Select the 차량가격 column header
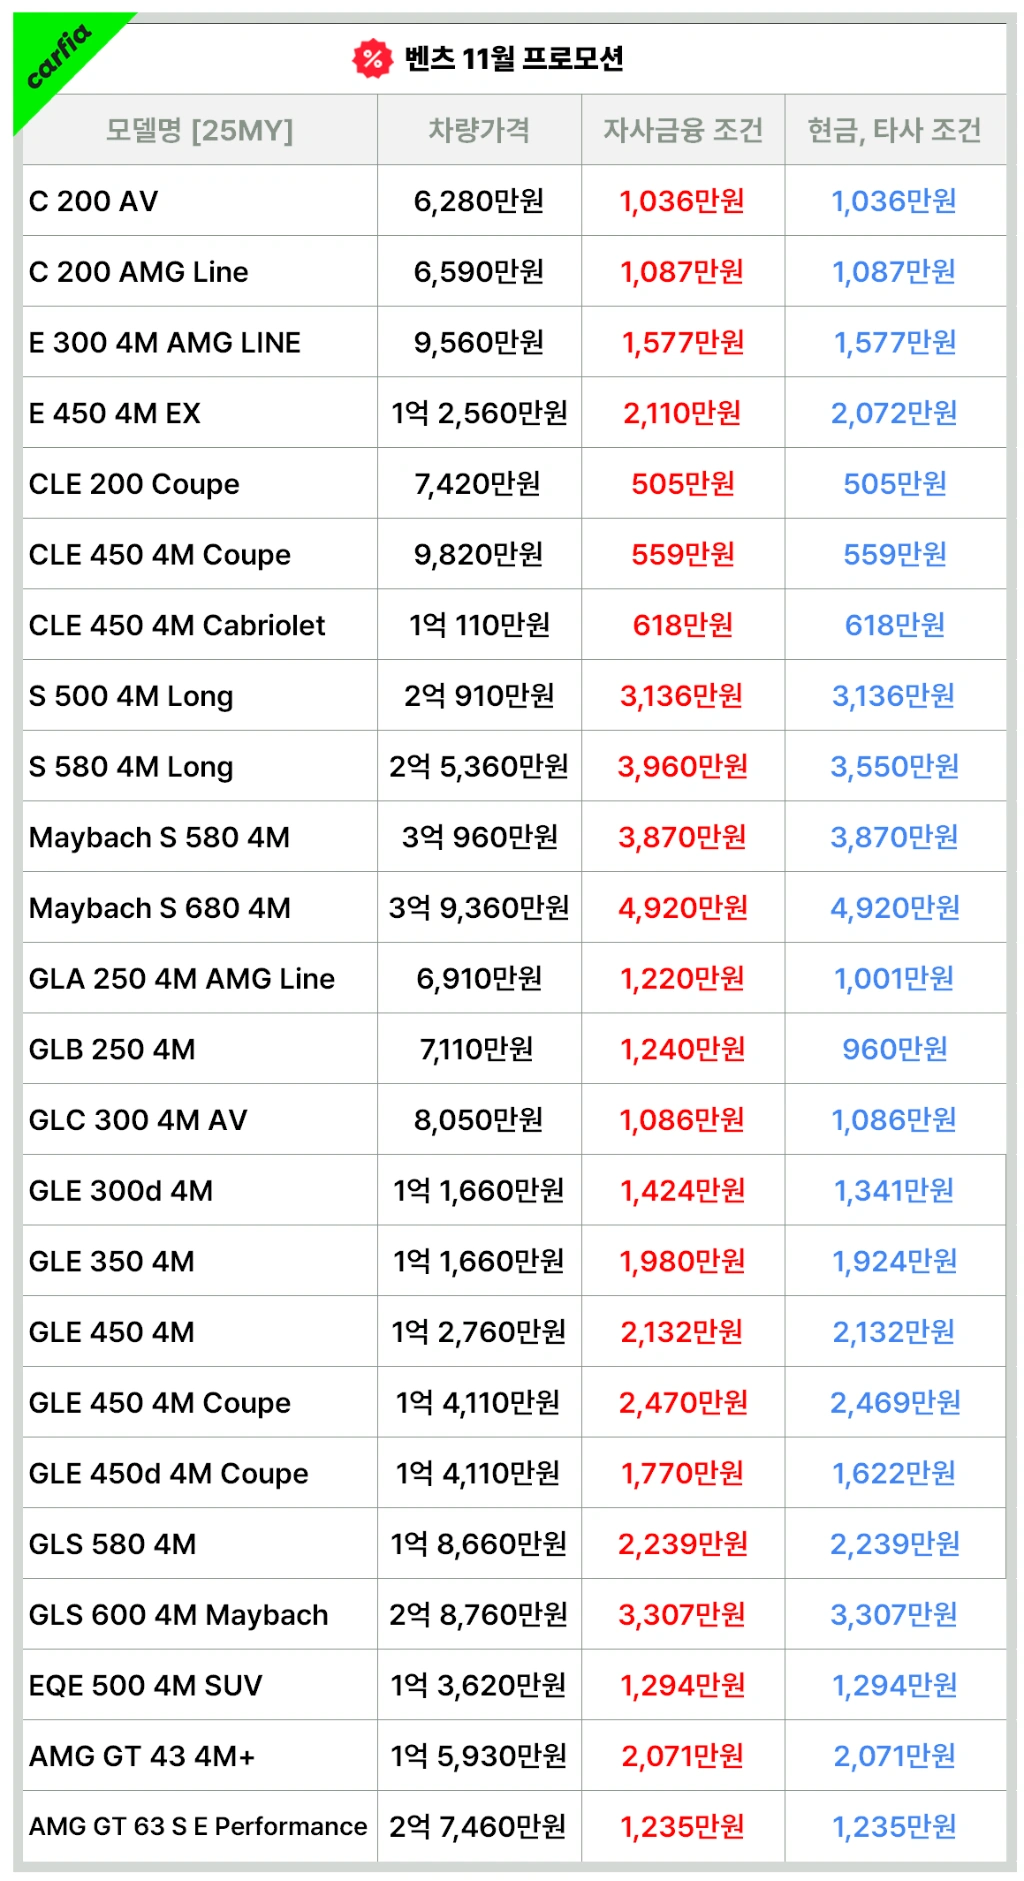 coord(479,130)
